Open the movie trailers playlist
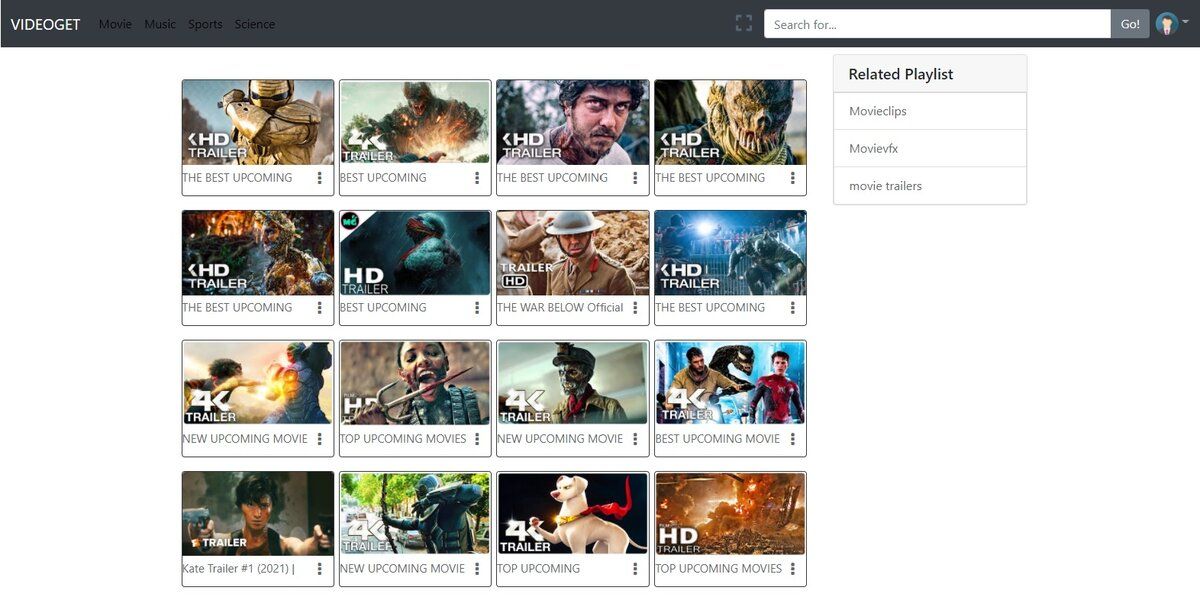 [x=886, y=186]
